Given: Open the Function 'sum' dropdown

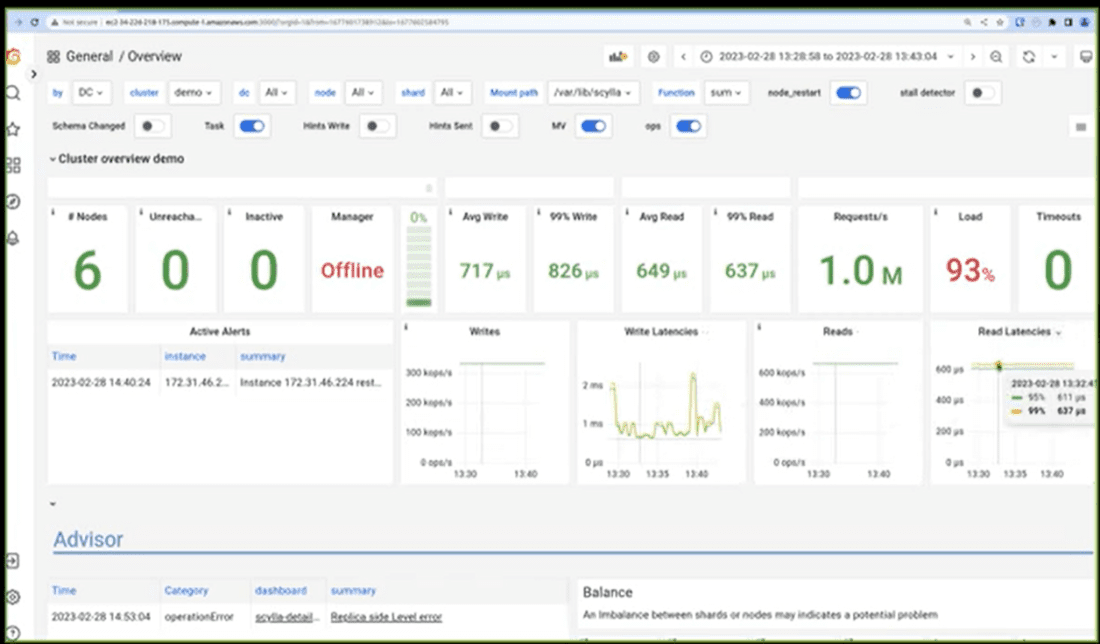Looking at the screenshot, I should [727, 93].
